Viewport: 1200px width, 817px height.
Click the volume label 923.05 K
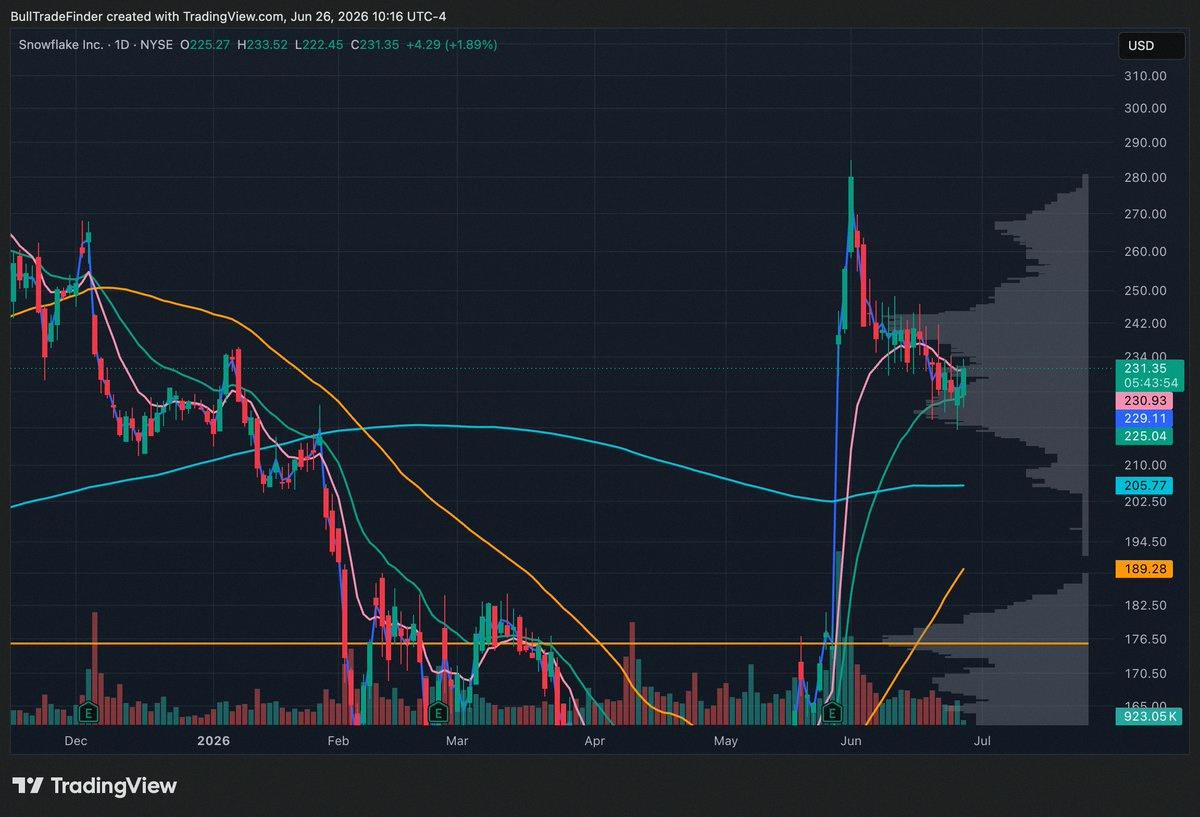1149,716
